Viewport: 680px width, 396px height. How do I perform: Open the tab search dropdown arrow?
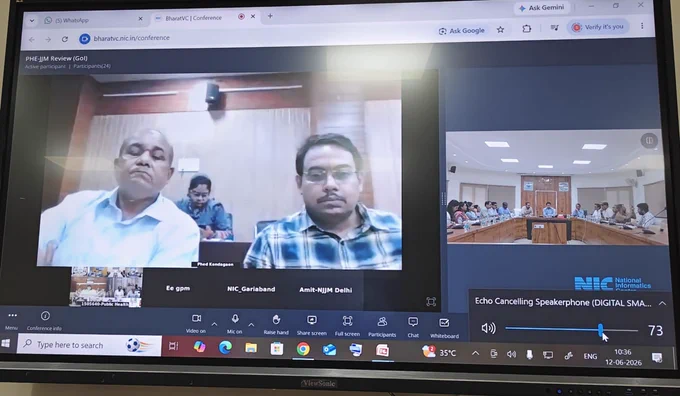click(32, 20)
